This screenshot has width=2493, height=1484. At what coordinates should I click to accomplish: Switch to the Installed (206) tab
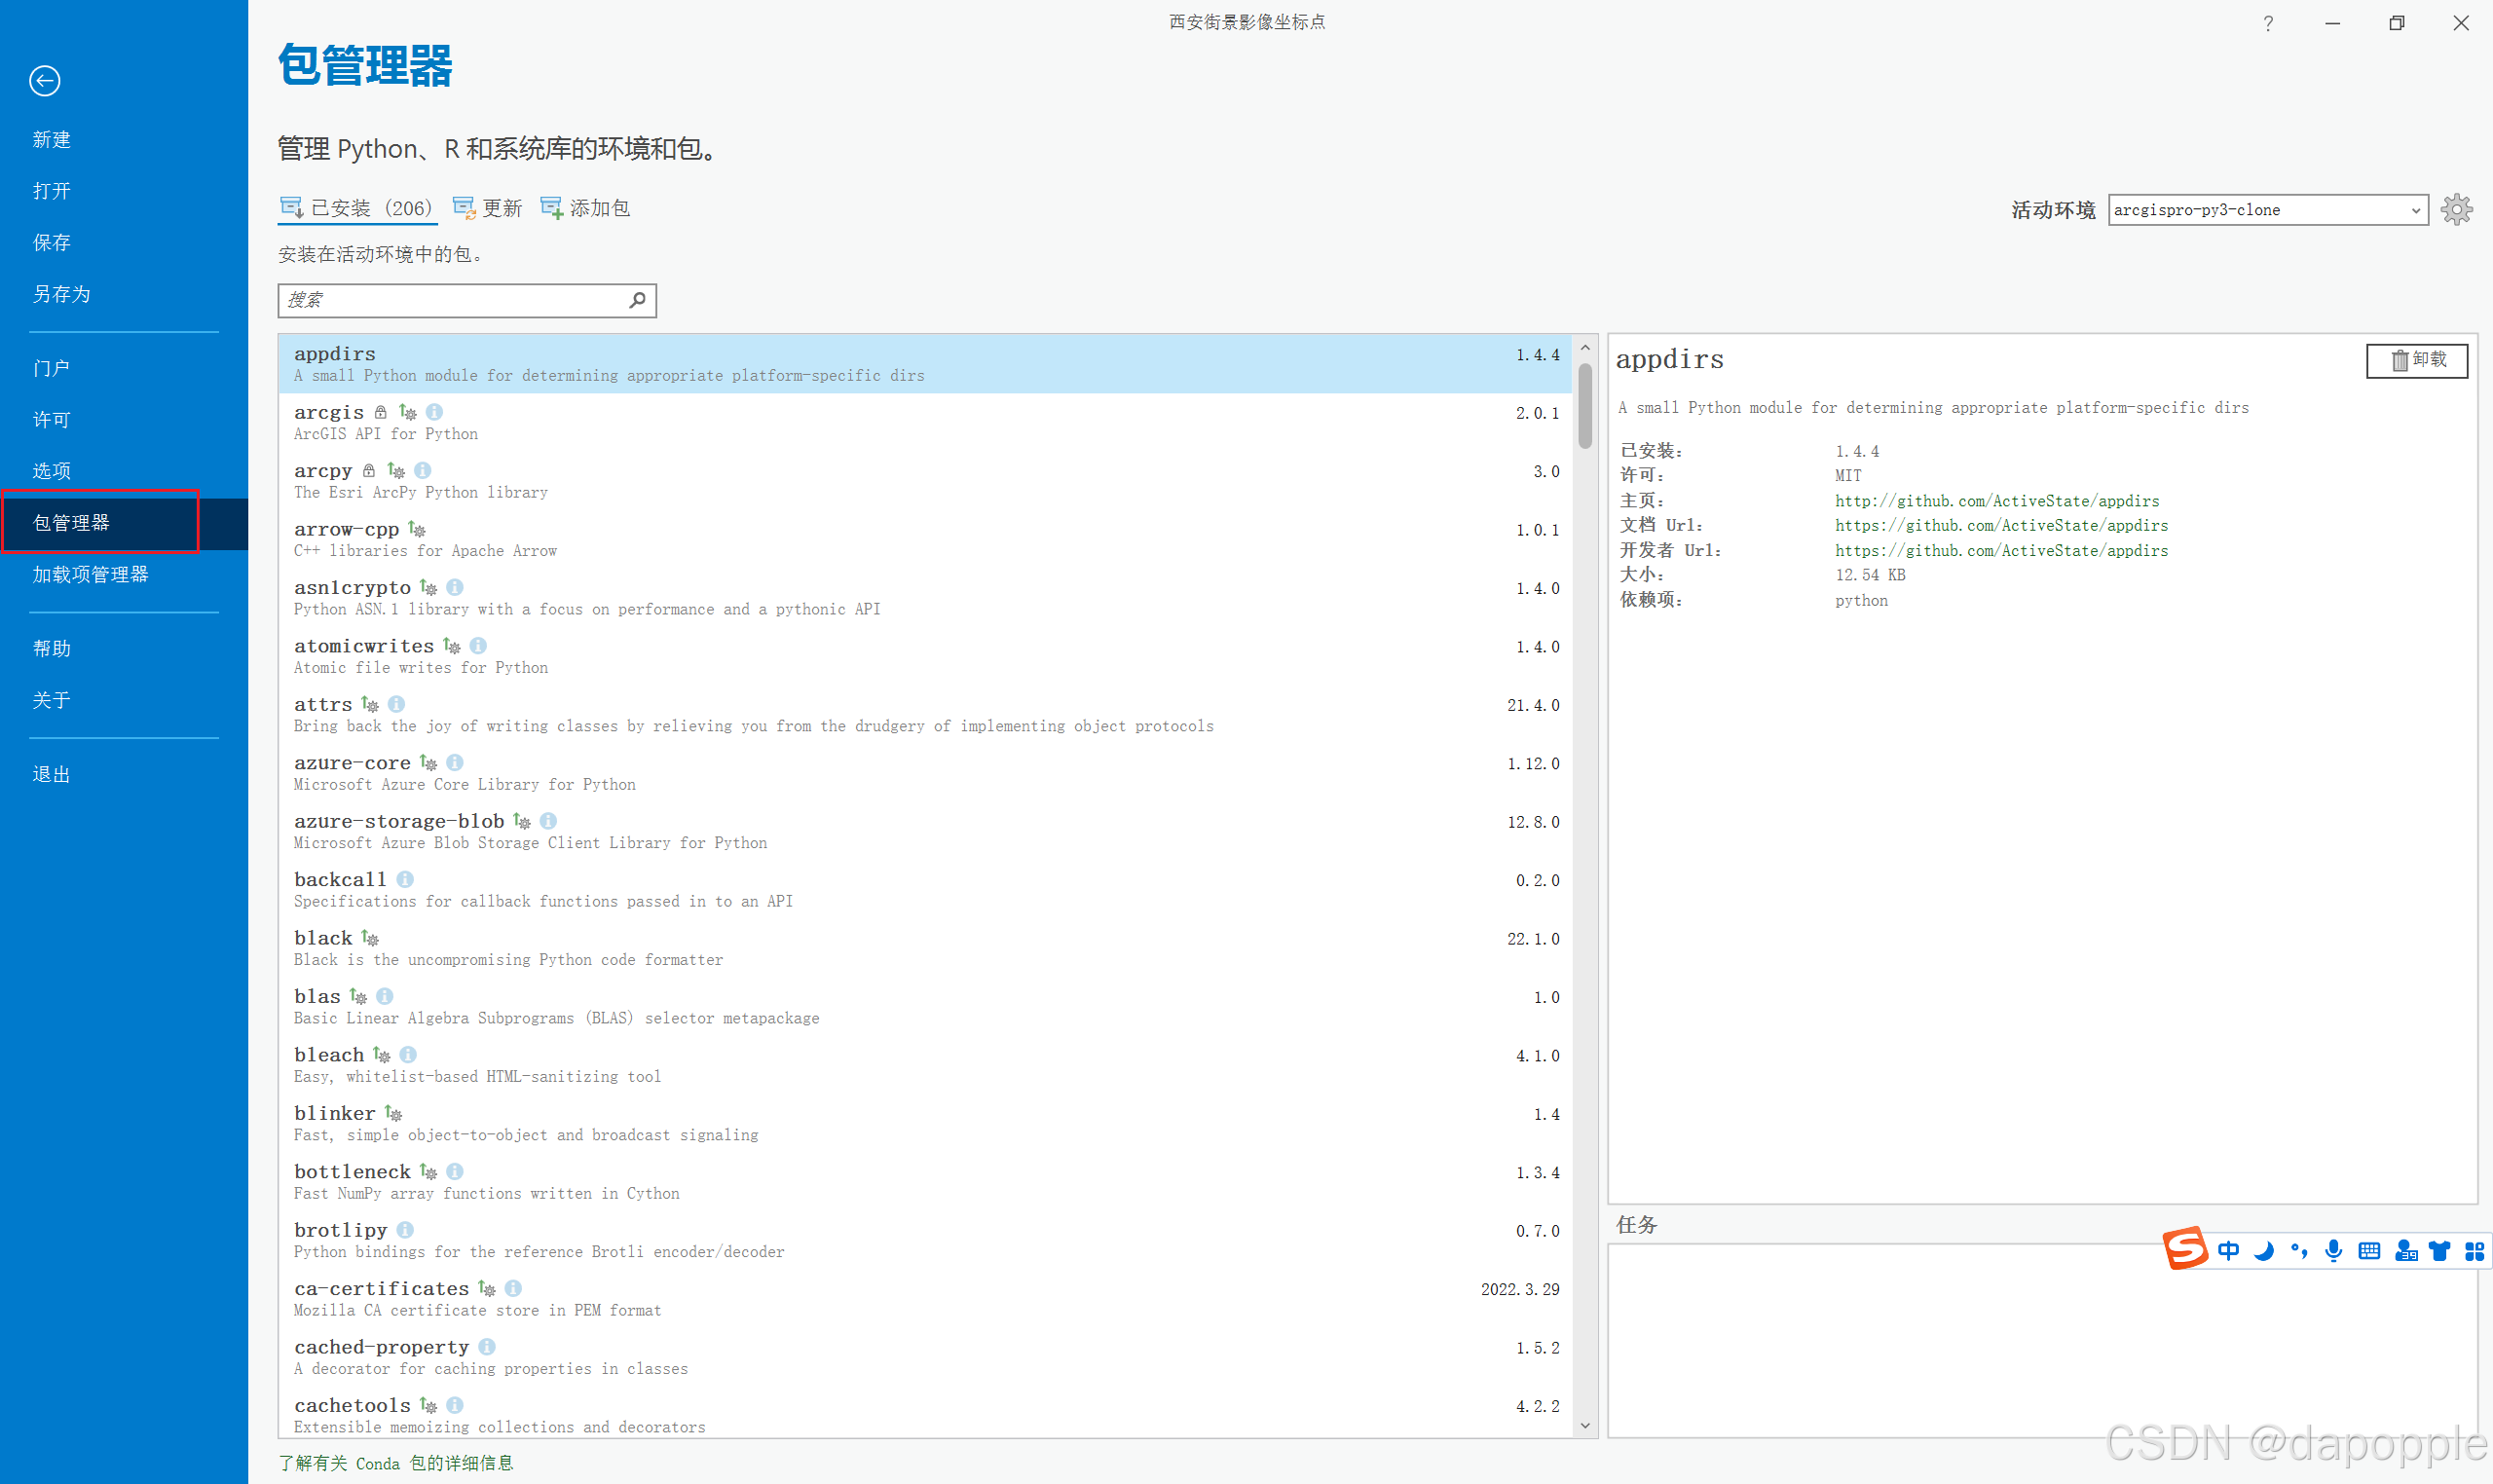pos(357,208)
